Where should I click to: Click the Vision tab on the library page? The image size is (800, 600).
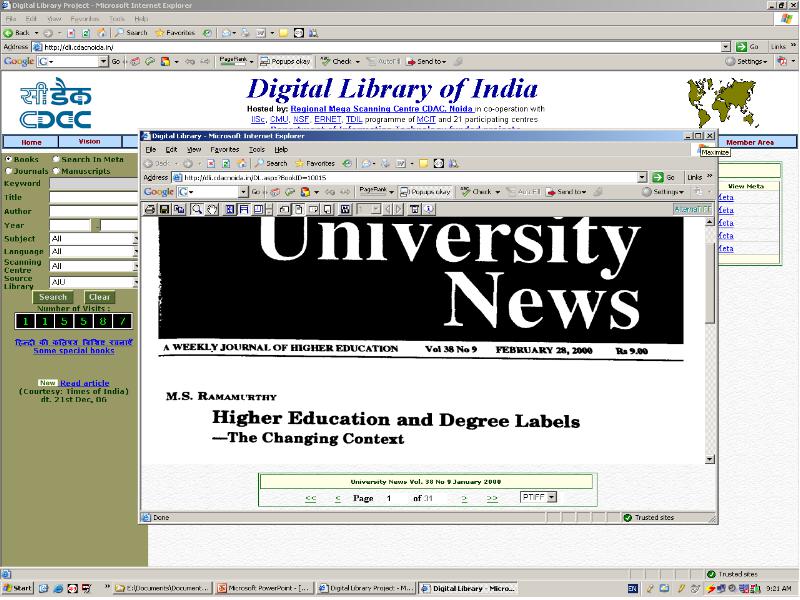coord(89,141)
